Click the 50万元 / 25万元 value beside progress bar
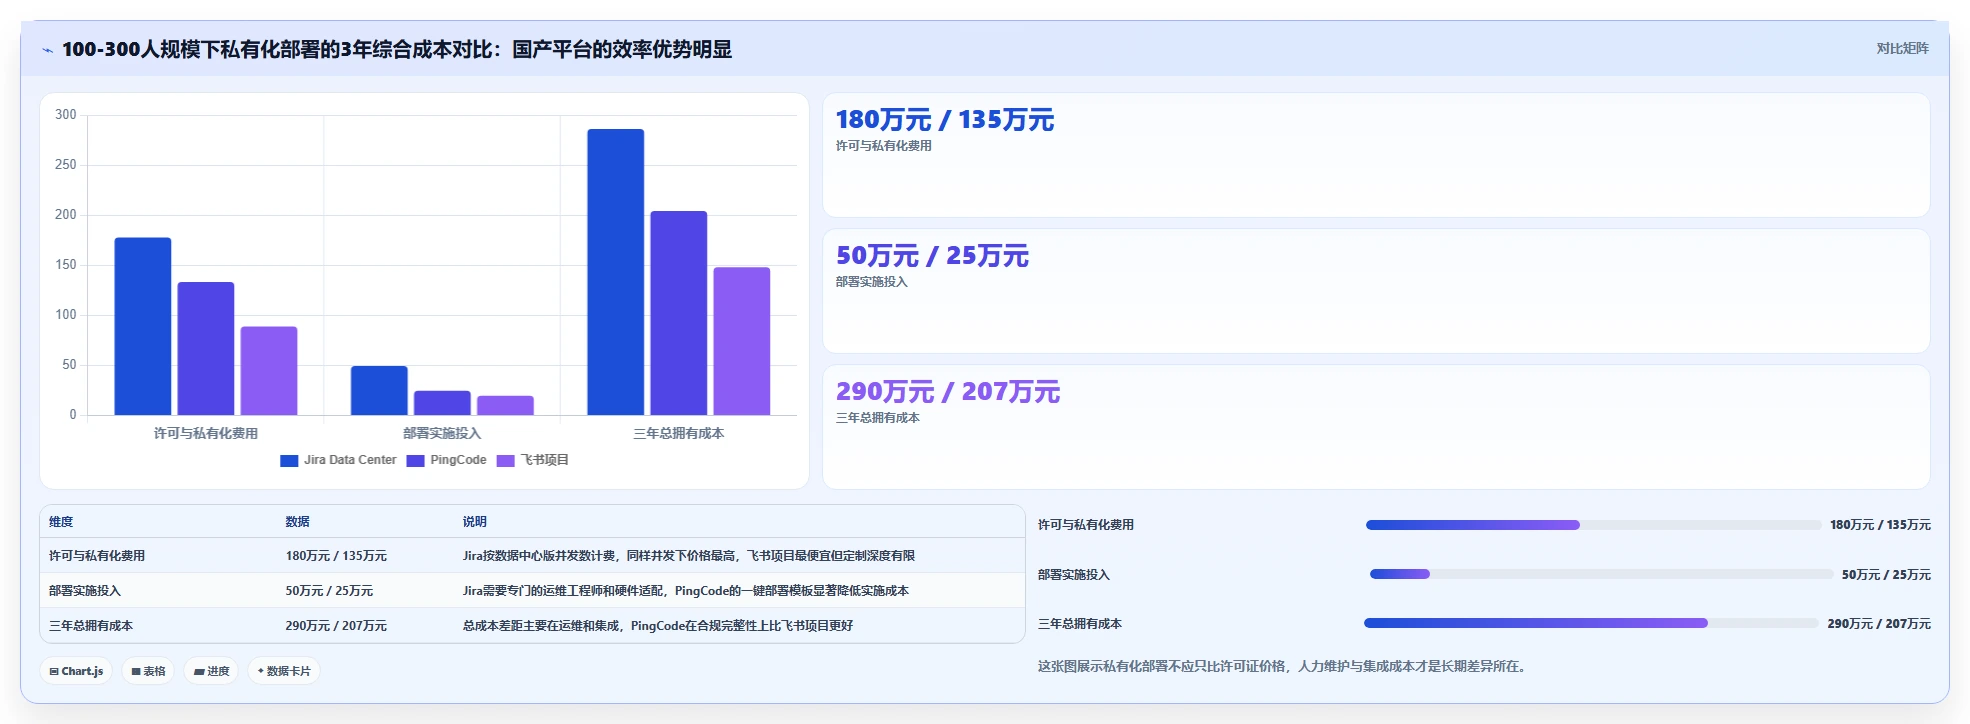 [x=1886, y=575]
